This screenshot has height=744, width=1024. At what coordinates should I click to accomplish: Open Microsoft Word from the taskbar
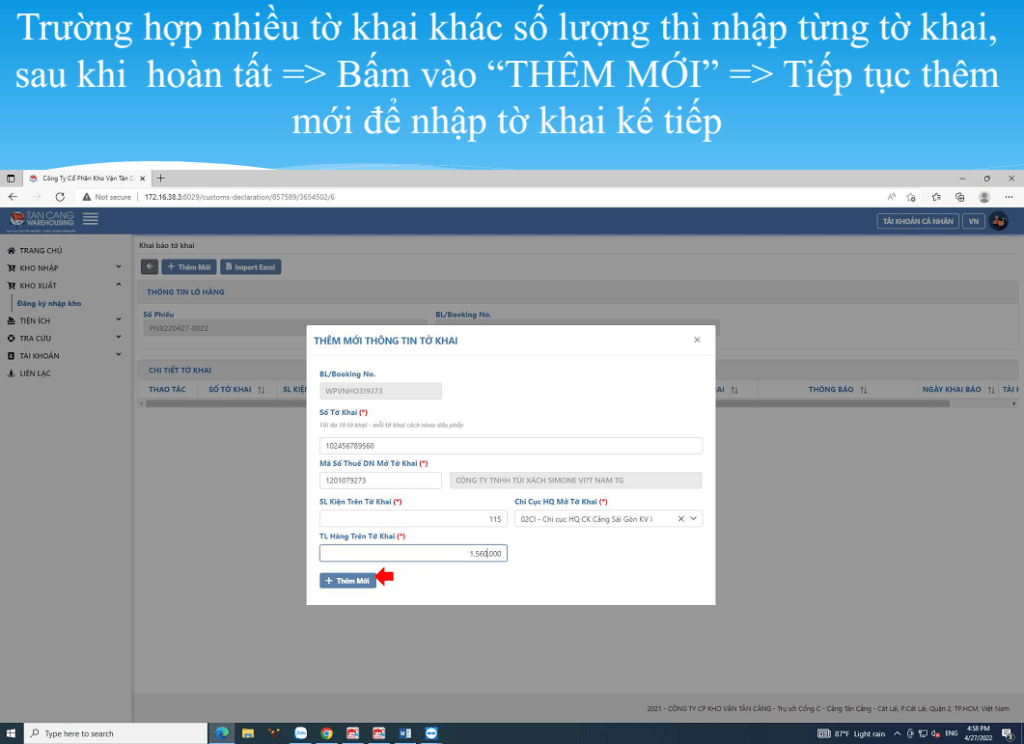point(404,733)
